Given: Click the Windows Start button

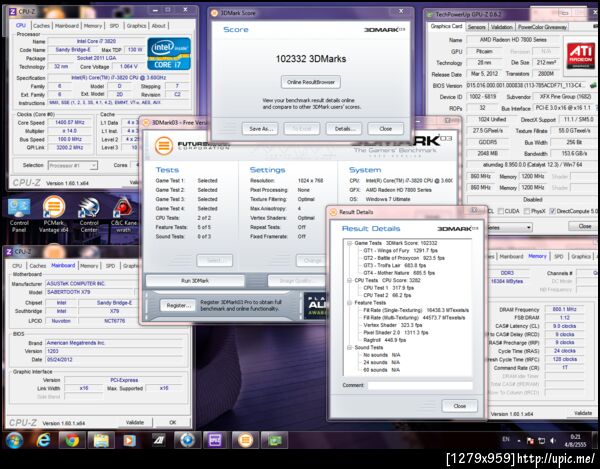Looking at the screenshot, I should (x=14, y=439).
